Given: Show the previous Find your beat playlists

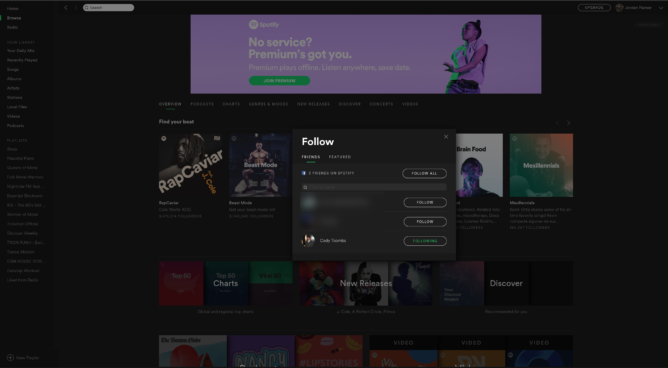Looking at the screenshot, I should [x=557, y=123].
